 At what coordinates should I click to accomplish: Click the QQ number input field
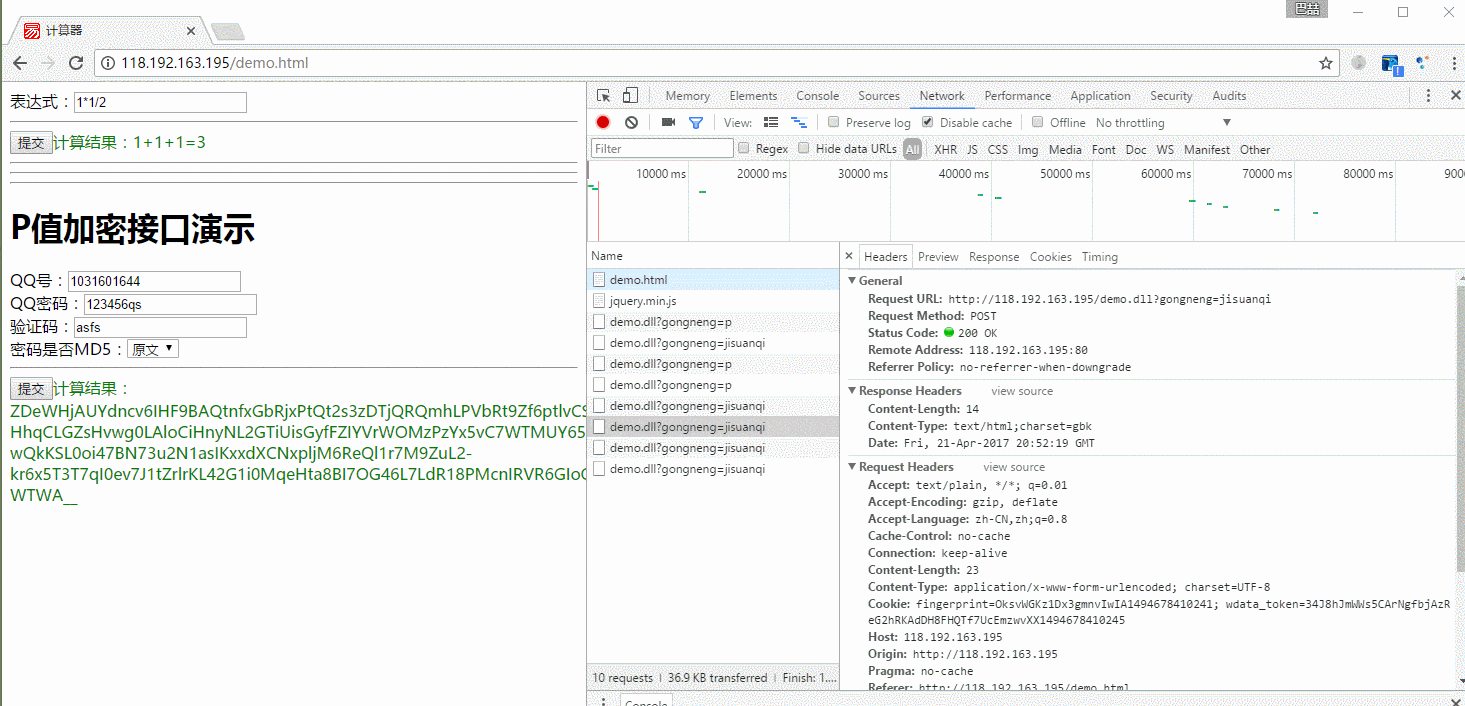[154, 281]
